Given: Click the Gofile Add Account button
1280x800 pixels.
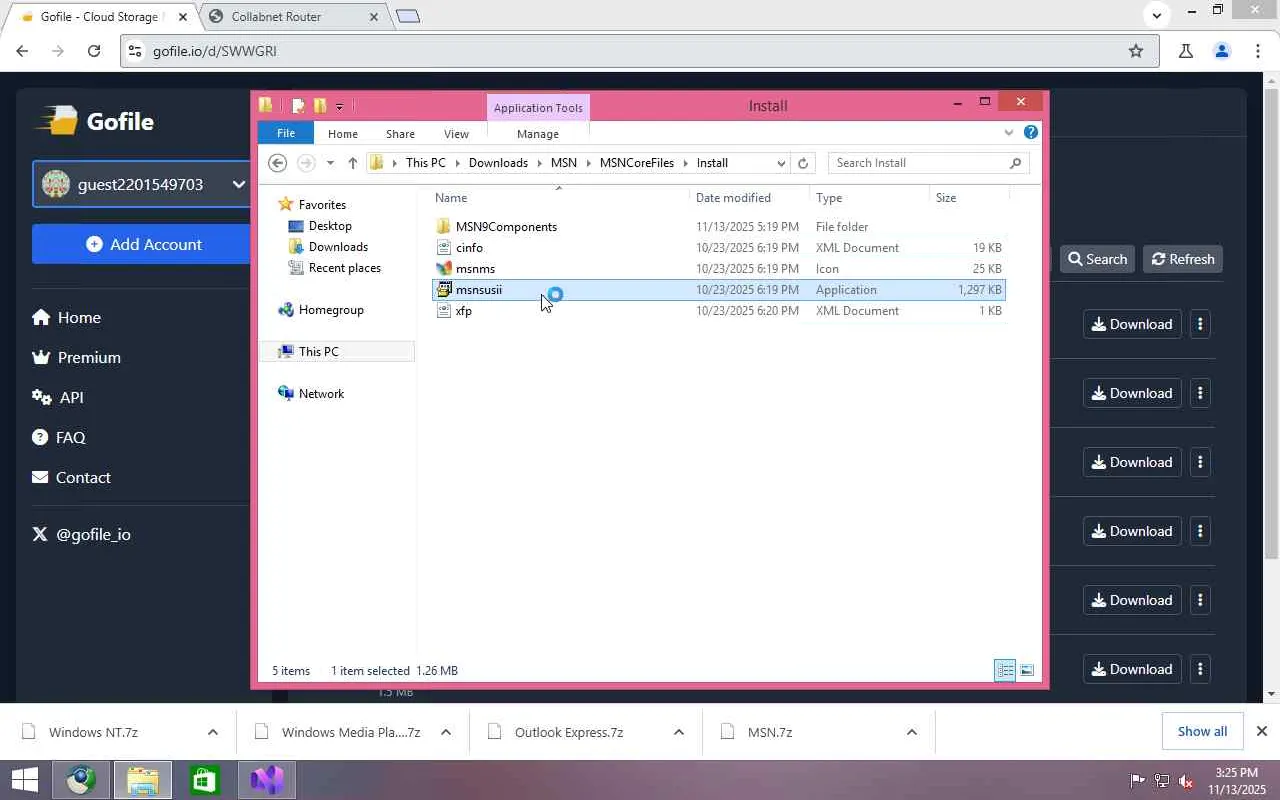Looking at the screenshot, I should pyautogui.click(x=141, y=244).
